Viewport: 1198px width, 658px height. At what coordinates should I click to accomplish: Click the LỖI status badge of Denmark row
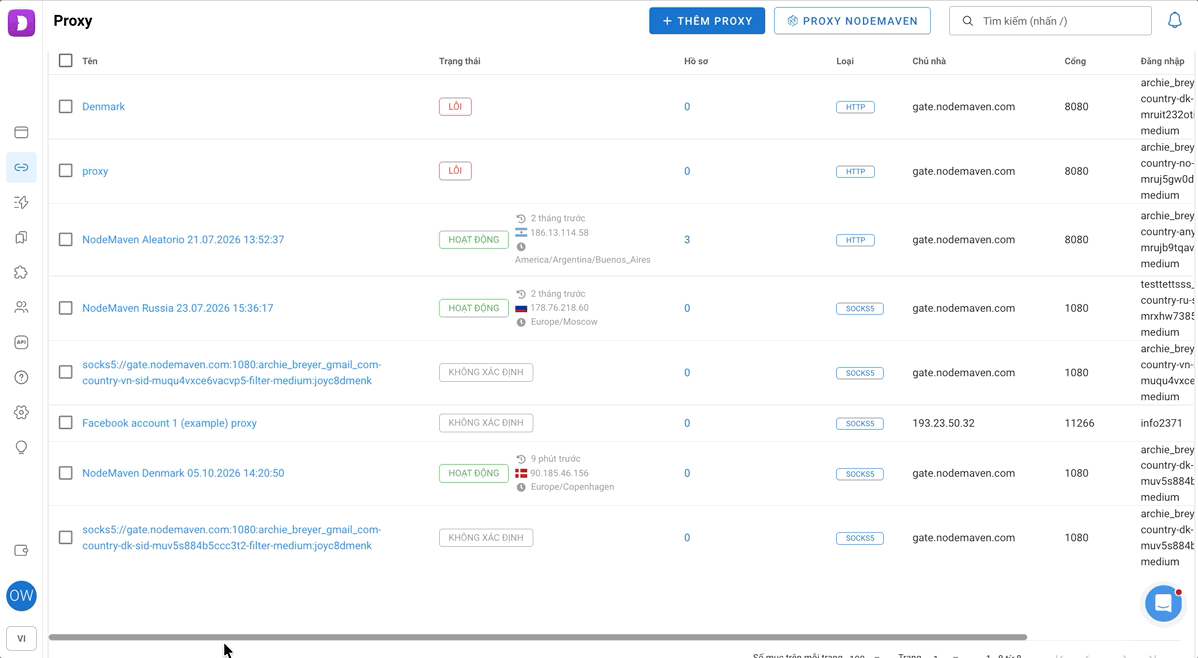point(455,106)
